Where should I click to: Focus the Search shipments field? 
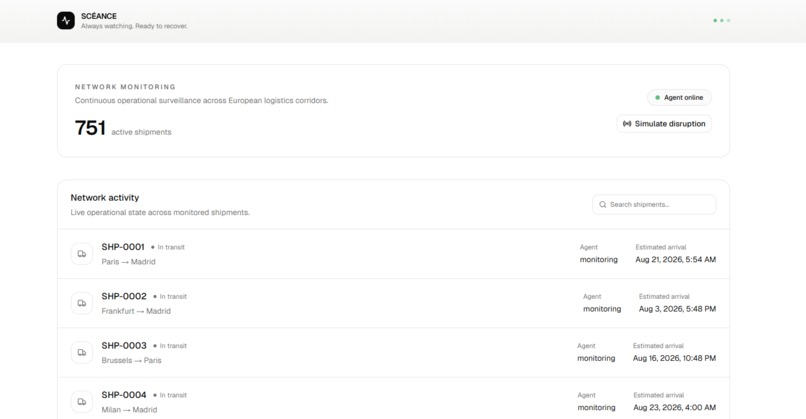click(x=654, y=205)
